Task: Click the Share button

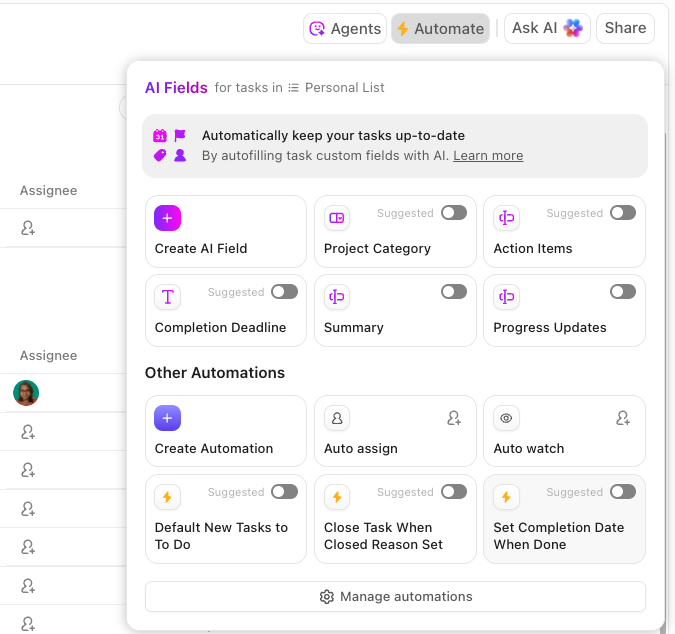Action: pyautogui.click(x=625, y=28)
